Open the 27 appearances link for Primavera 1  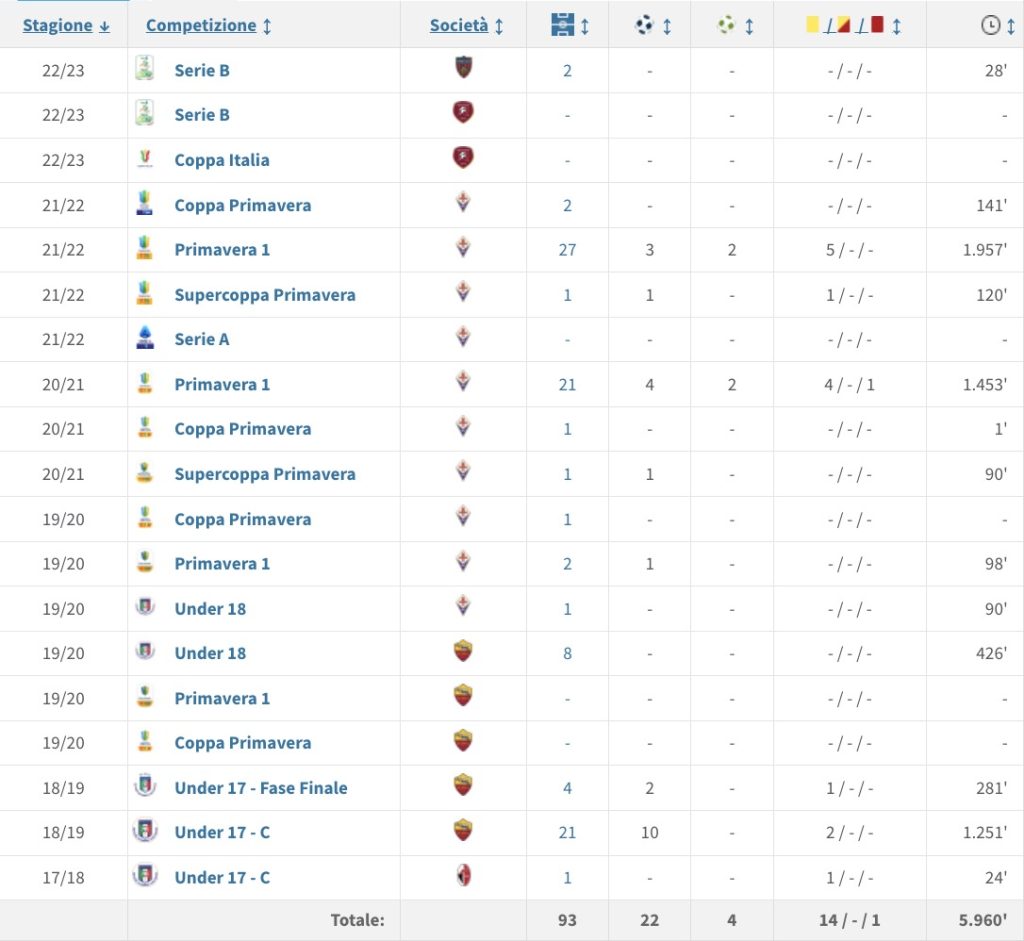(x=567, y=250)
